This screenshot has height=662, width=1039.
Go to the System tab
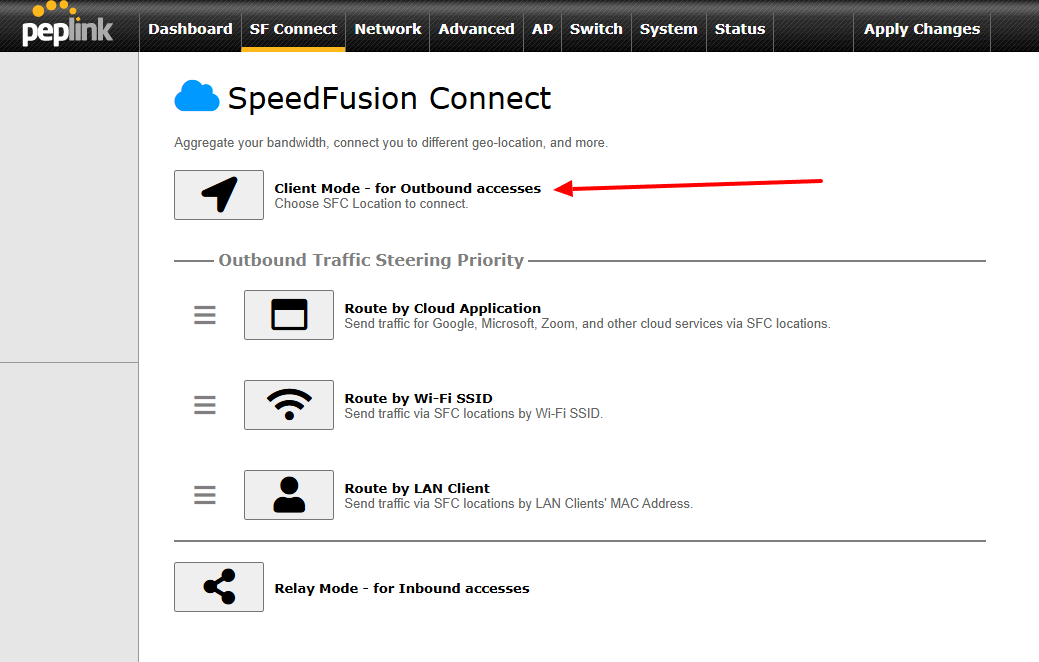[x=669, y=29]
